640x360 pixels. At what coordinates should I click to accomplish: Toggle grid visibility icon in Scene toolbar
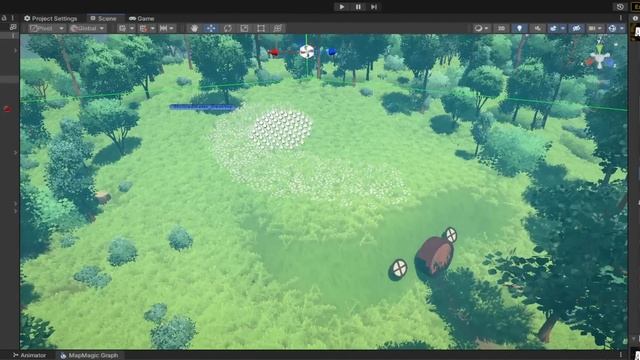pos(122,28)
